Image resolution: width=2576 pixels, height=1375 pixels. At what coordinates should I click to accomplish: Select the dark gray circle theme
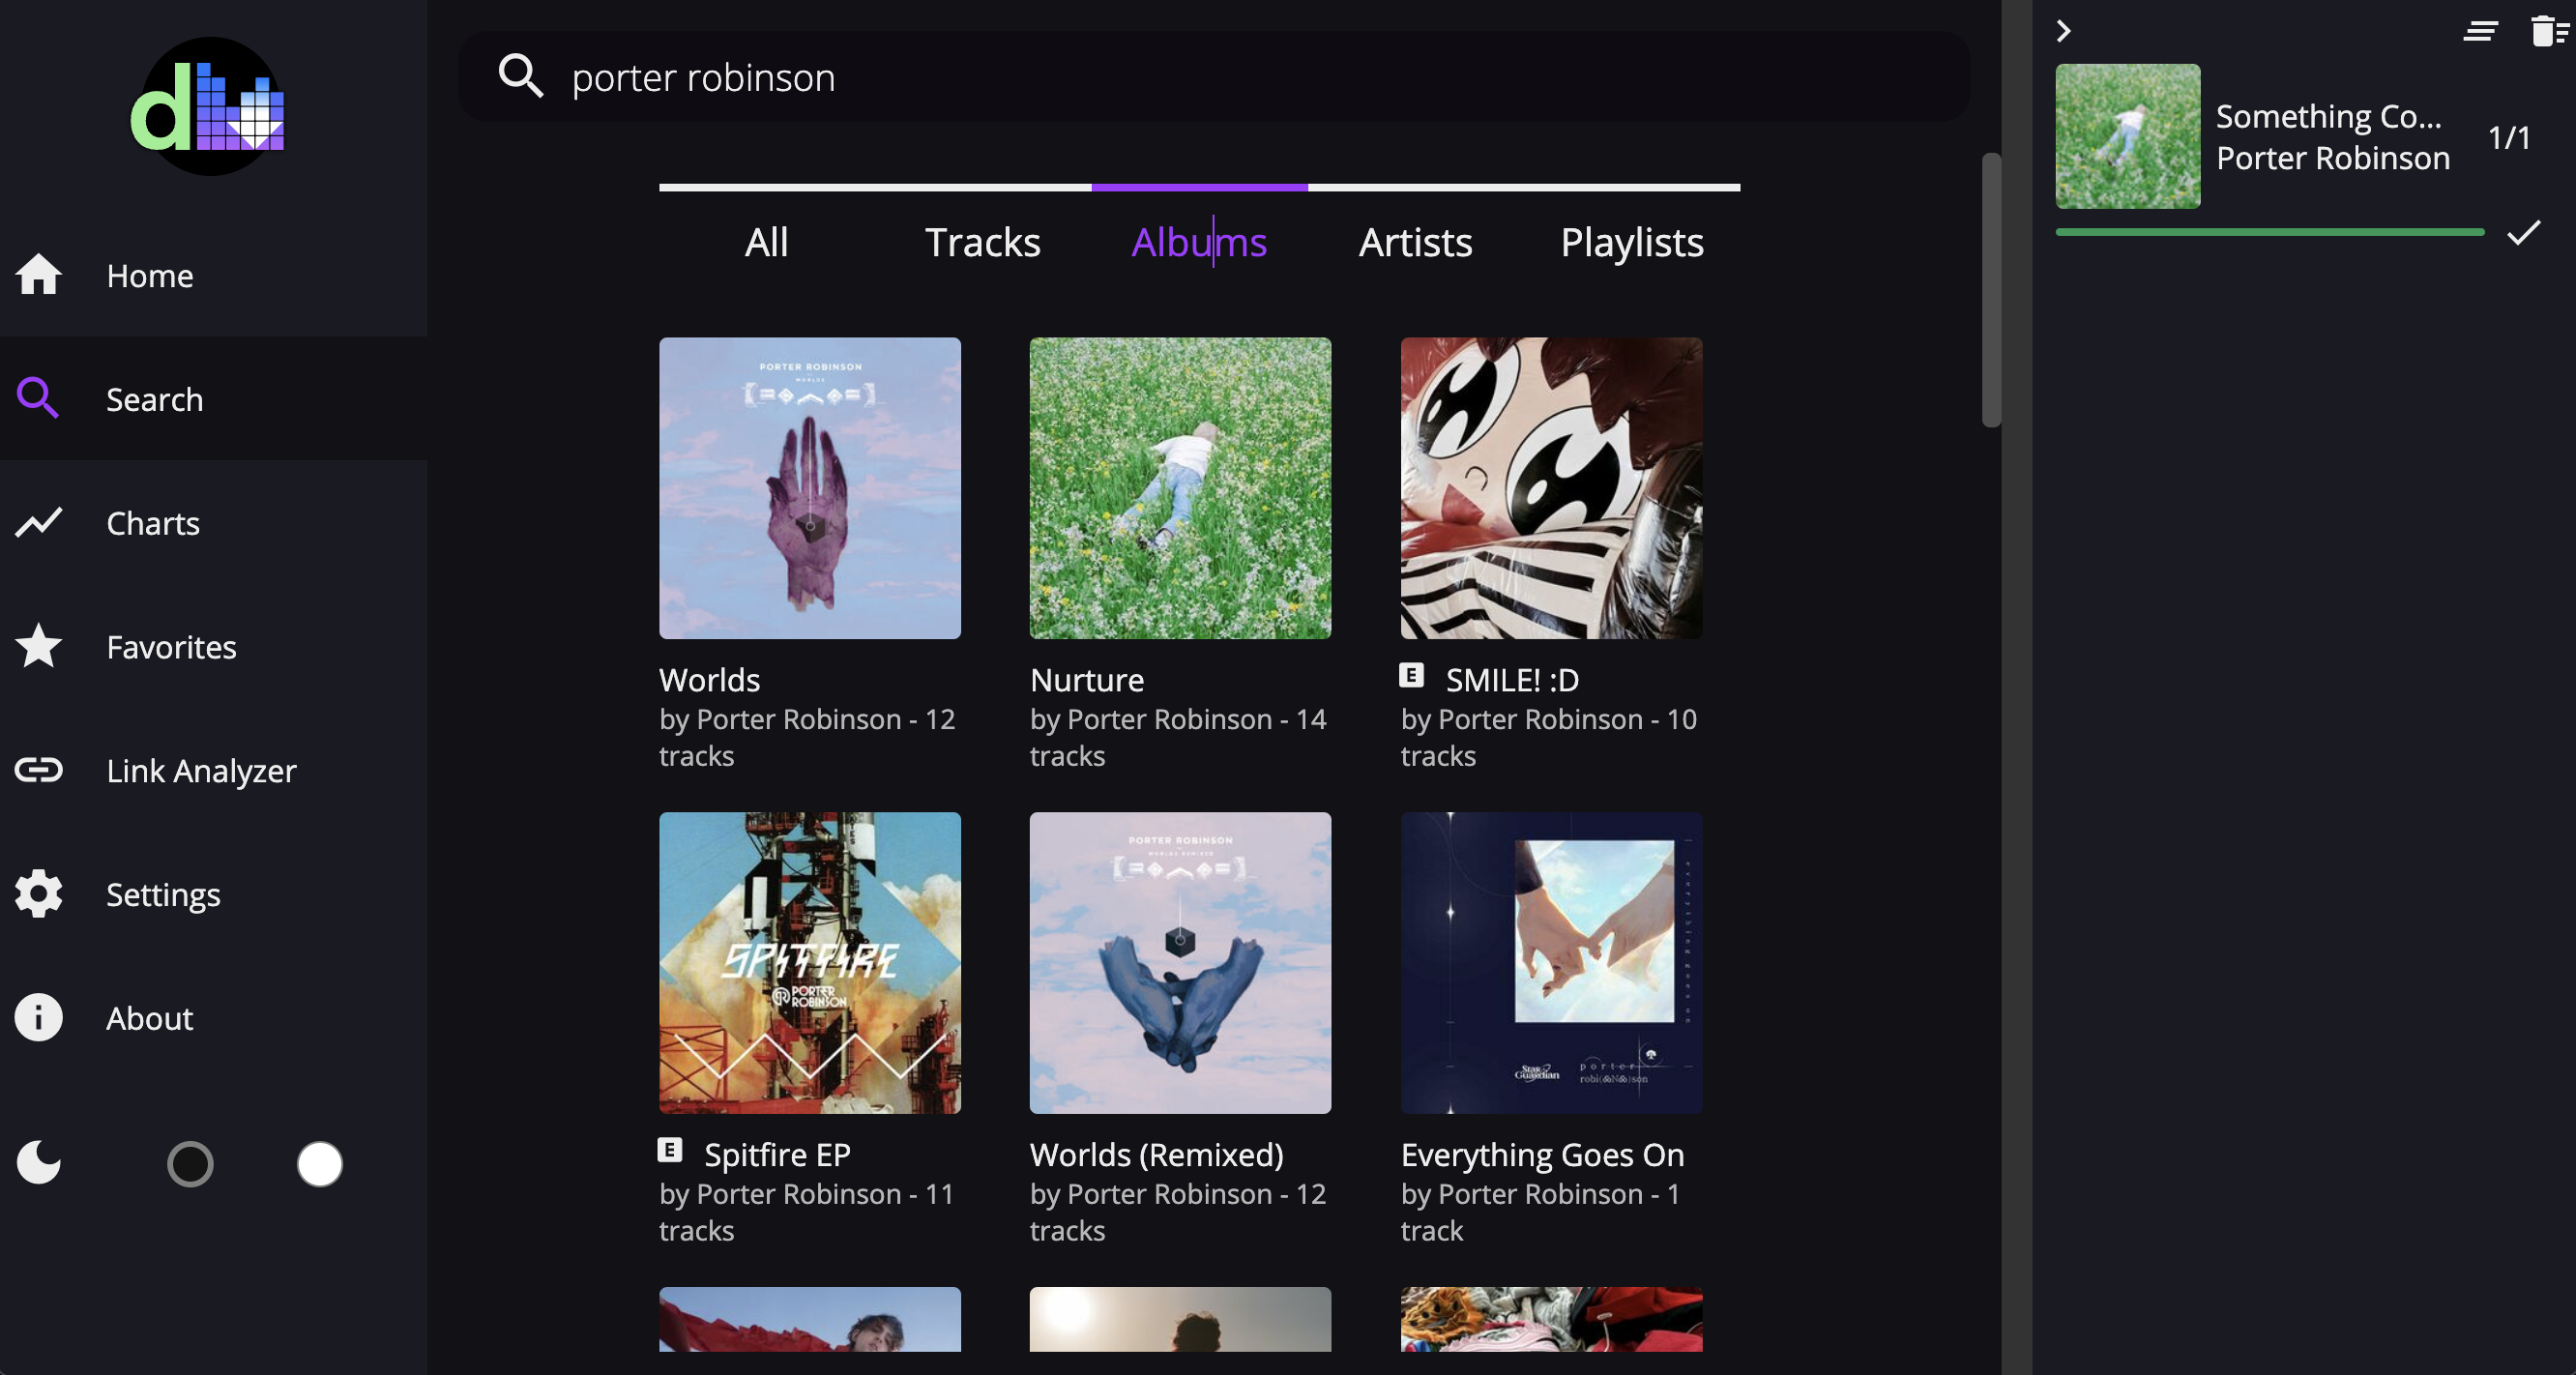(x=190, y=1164)
